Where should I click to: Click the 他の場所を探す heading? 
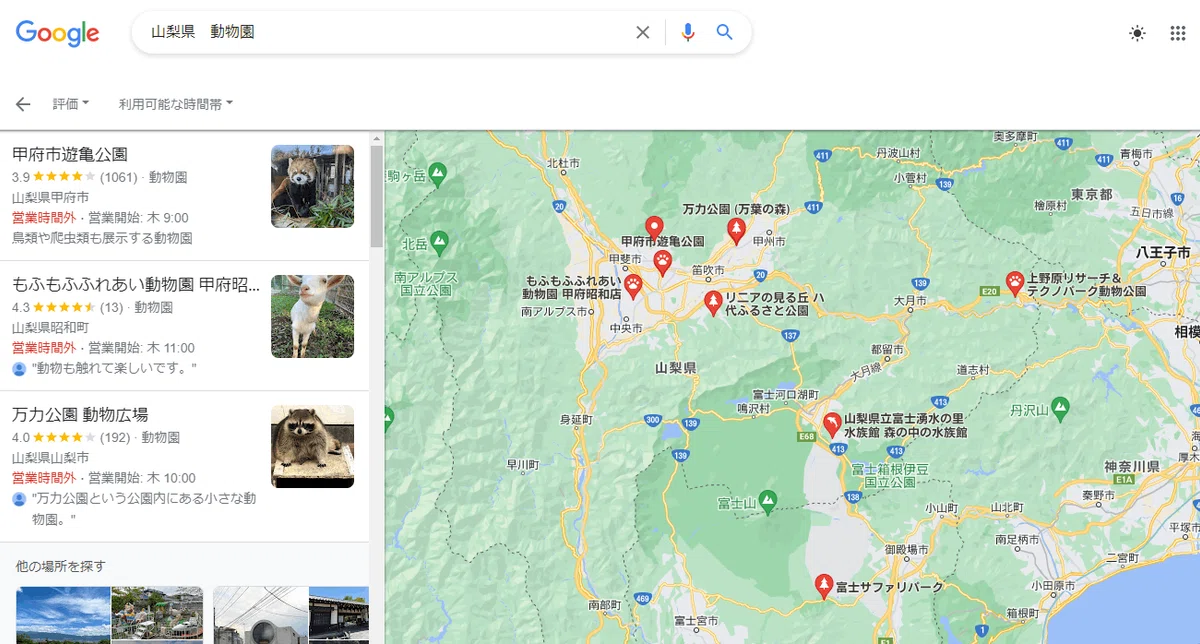tap(61, 566)
